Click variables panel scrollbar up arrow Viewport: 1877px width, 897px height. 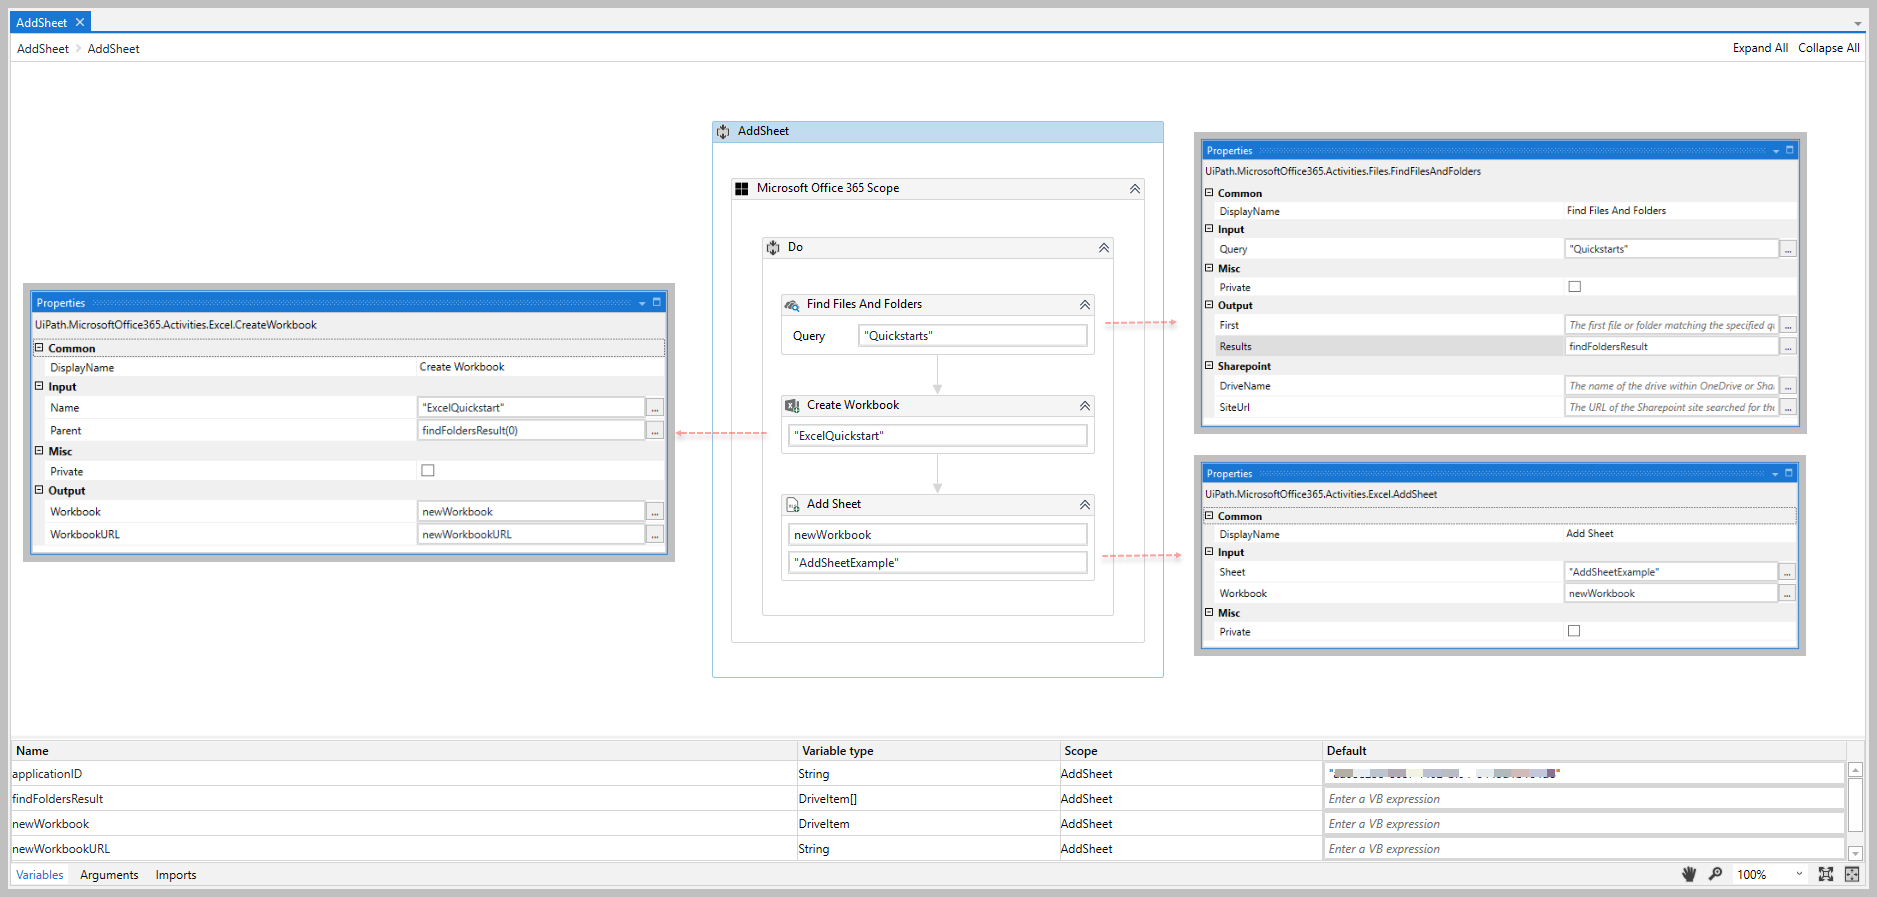[x=1855, y=770]
